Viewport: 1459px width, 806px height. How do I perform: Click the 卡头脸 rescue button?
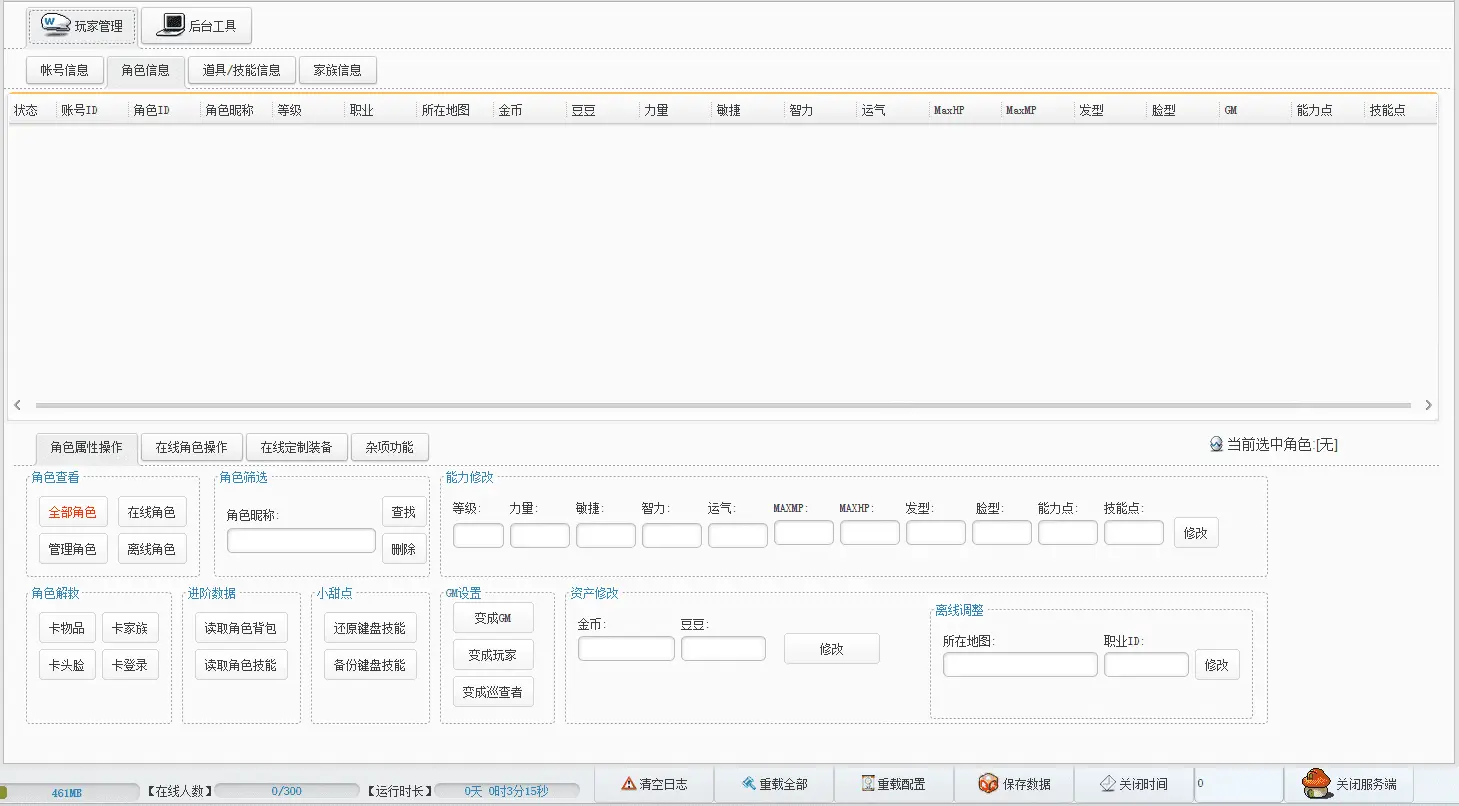pyautogui.click(x=67, y=665)
